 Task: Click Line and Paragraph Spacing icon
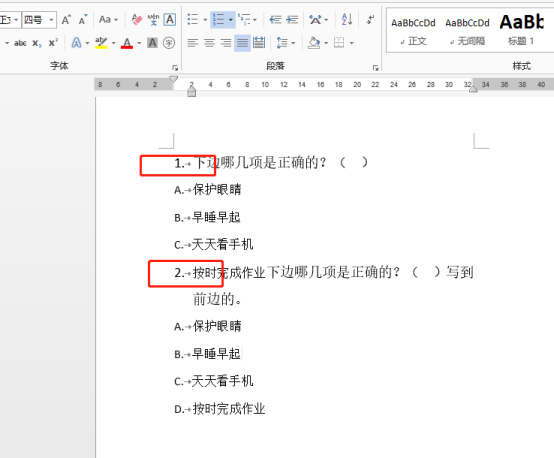coord(282,43)
